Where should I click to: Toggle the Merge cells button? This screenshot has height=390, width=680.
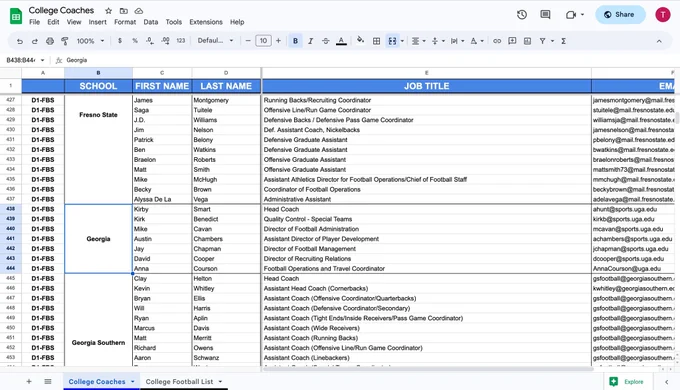[392, 41]
